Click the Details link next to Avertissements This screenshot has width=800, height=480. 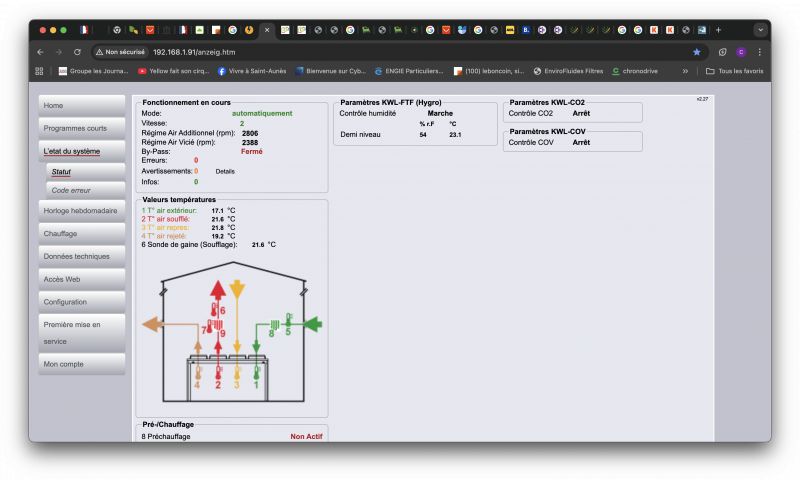click(x=225, y=171)
